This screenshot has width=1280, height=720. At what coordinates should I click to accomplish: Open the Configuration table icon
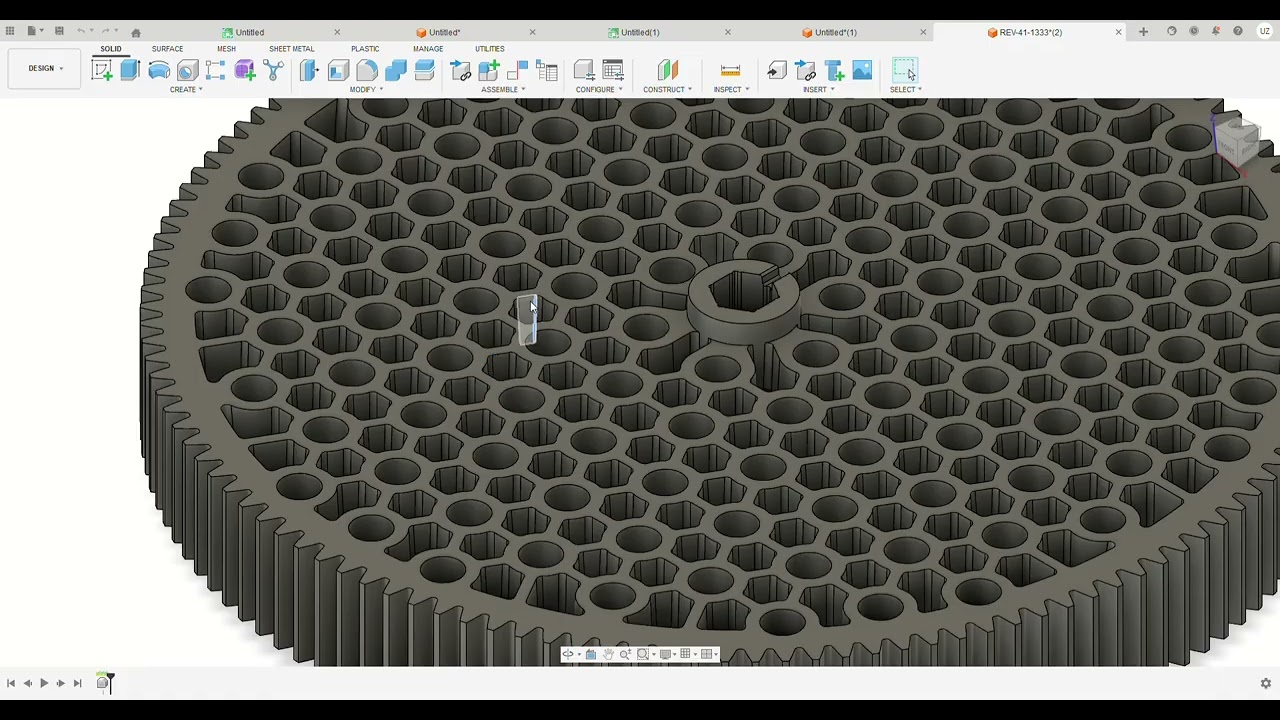pyautogui.click(x=613, y=70)
